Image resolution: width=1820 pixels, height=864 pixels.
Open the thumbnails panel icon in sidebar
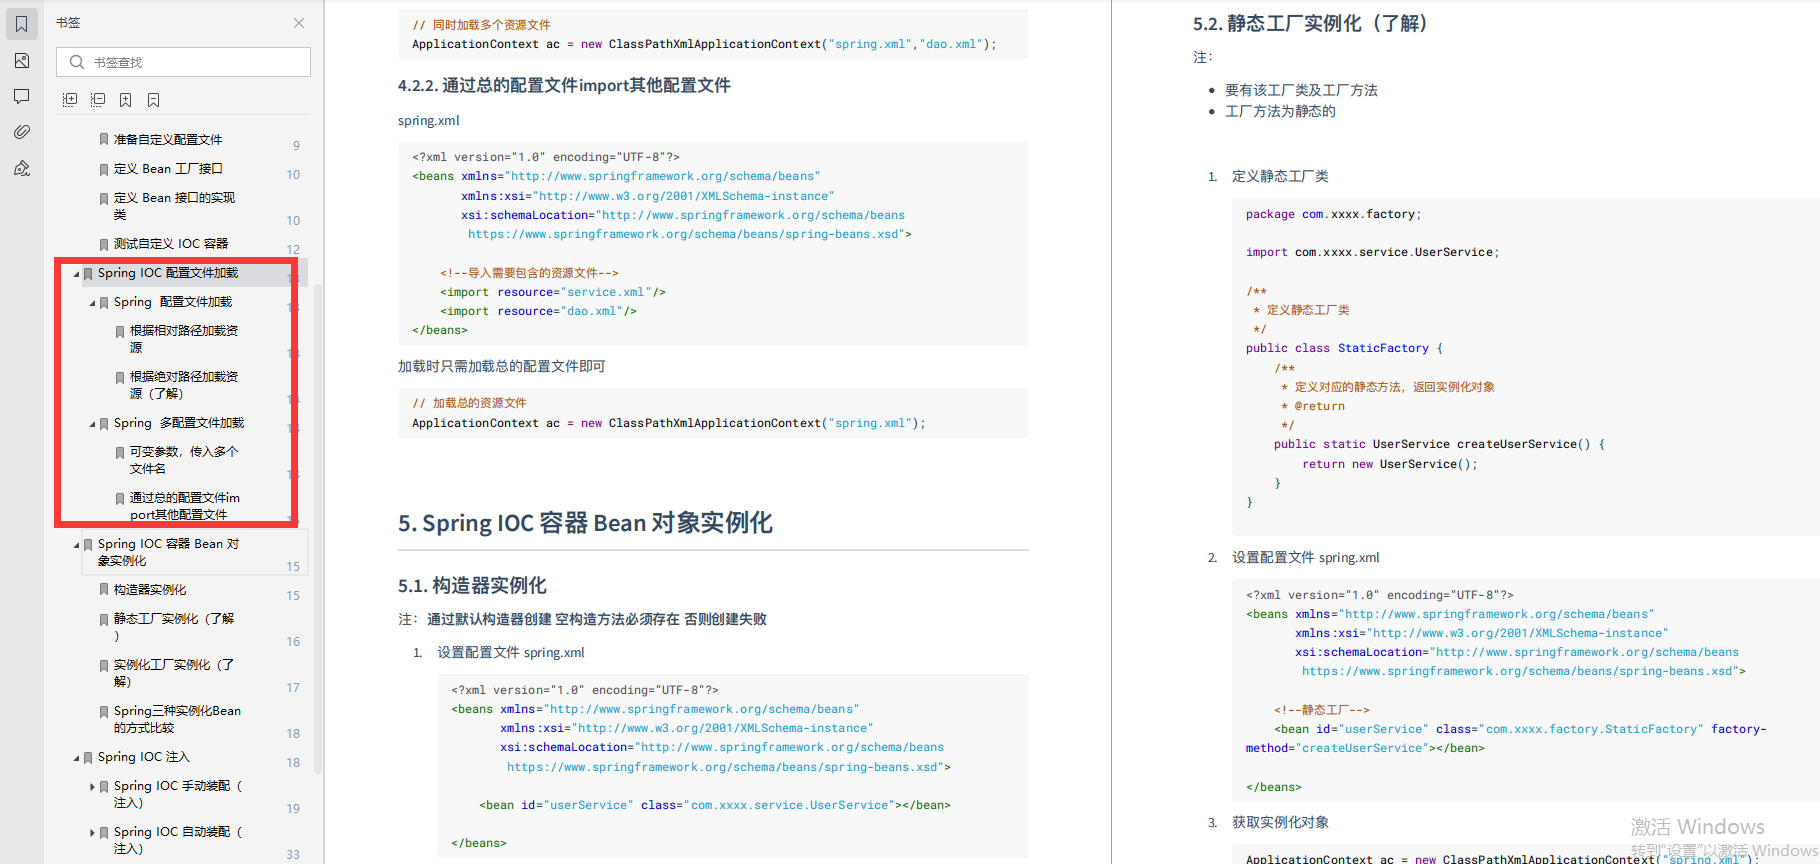coord(22,61)
